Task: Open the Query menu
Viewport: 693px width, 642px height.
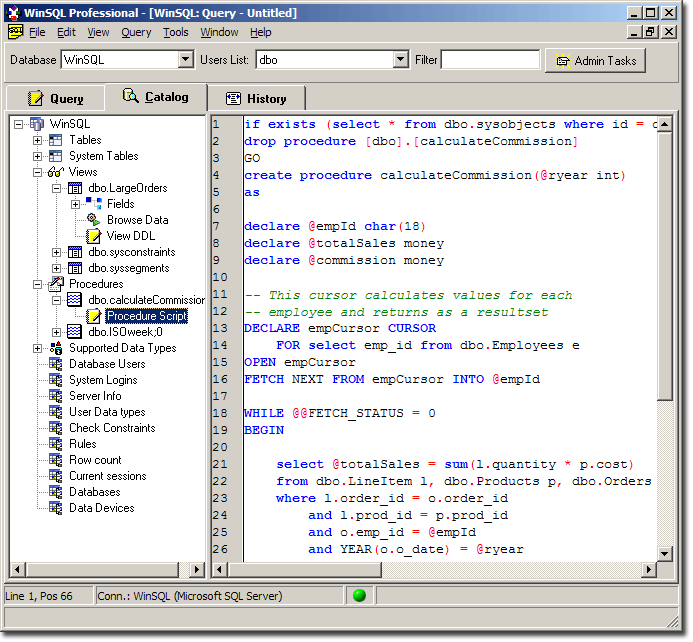Action: click(x=136, y=32)
